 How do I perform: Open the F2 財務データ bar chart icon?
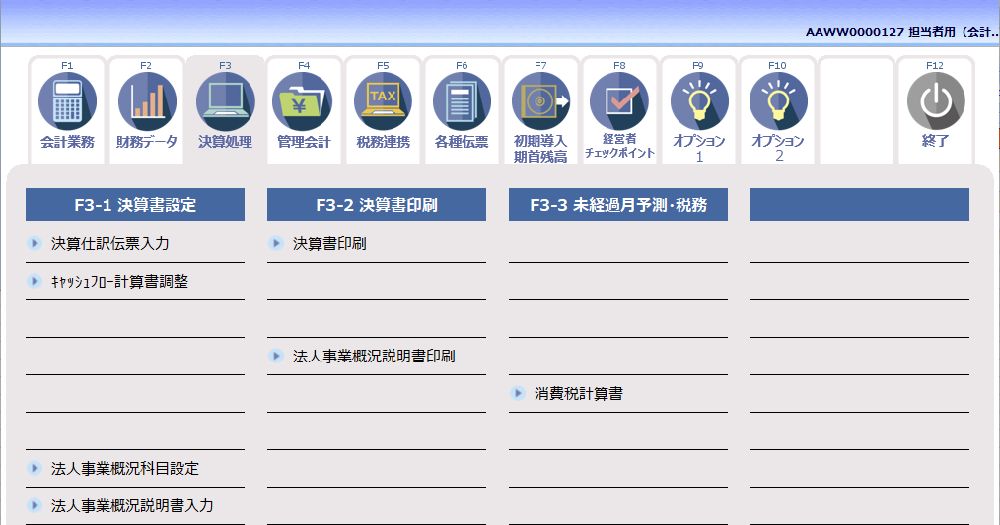[147, 101]
